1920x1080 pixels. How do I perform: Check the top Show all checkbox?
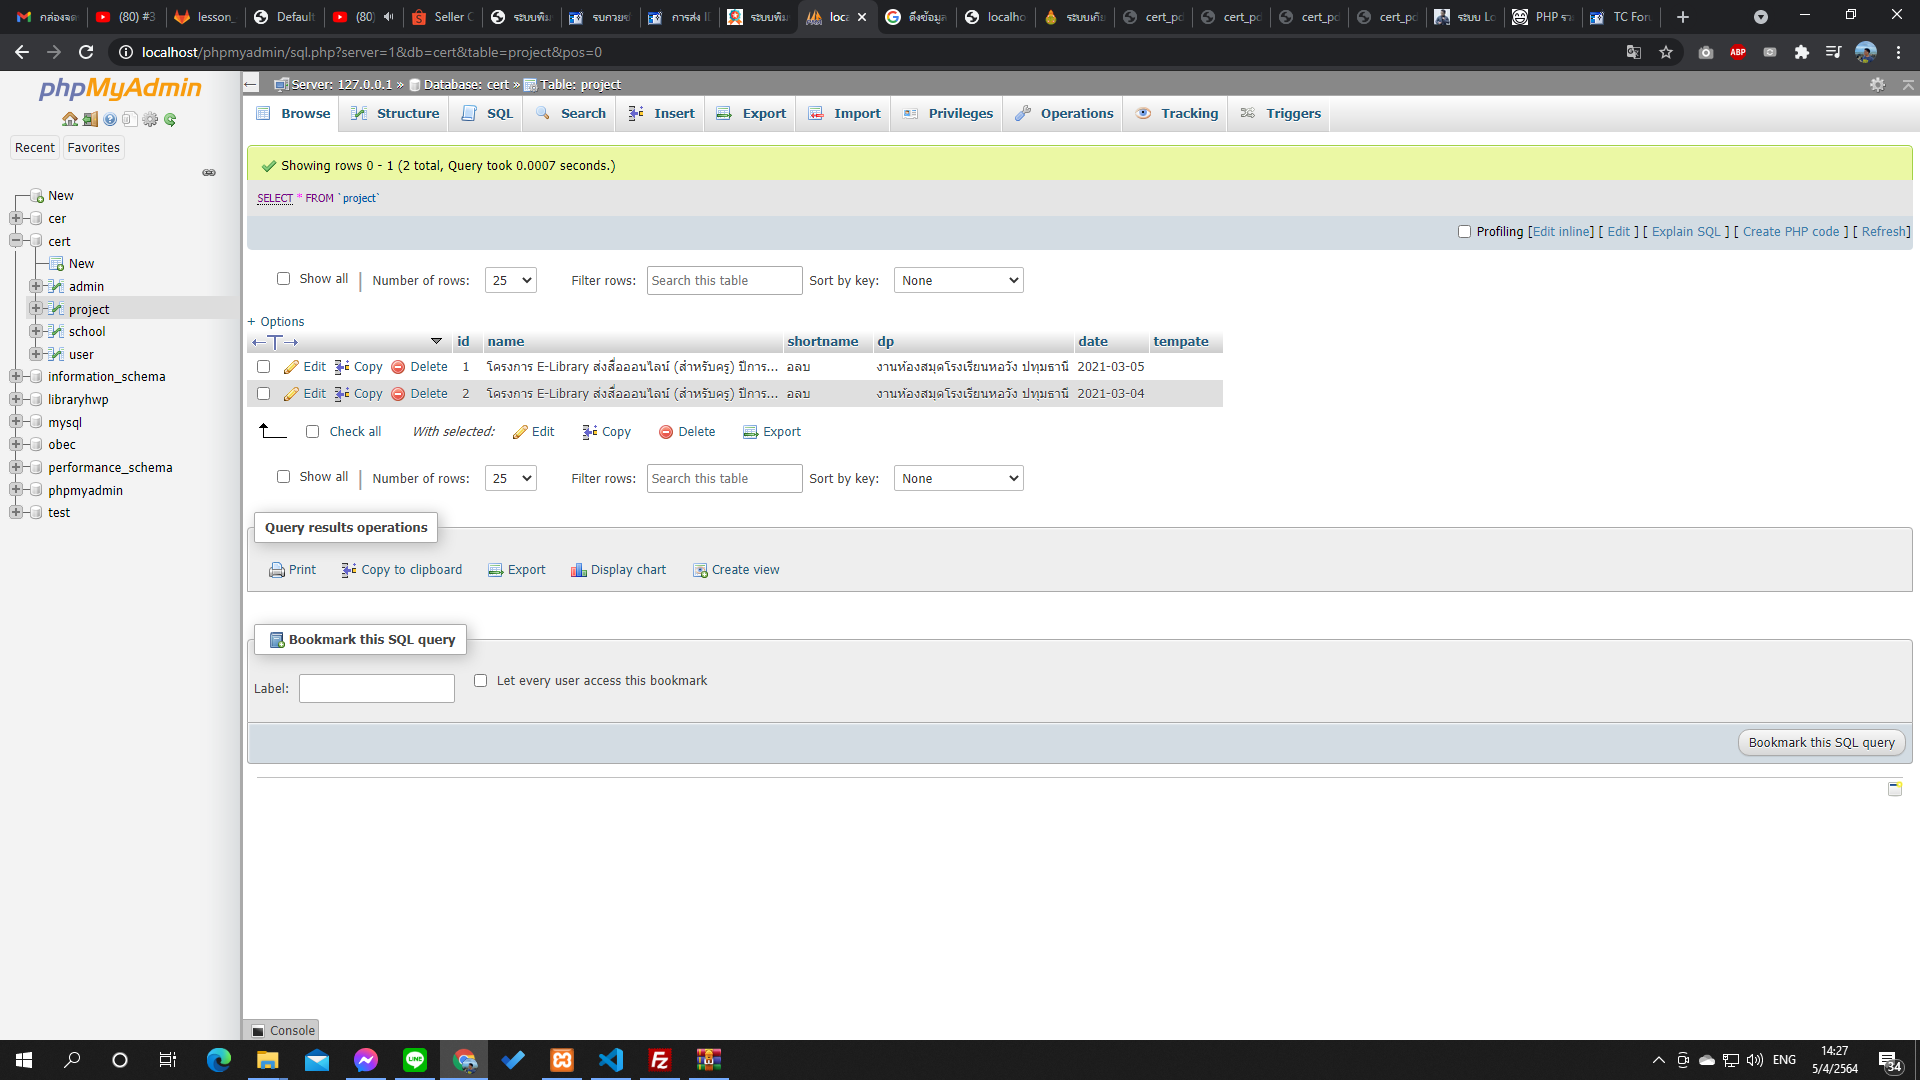point(283,279)
